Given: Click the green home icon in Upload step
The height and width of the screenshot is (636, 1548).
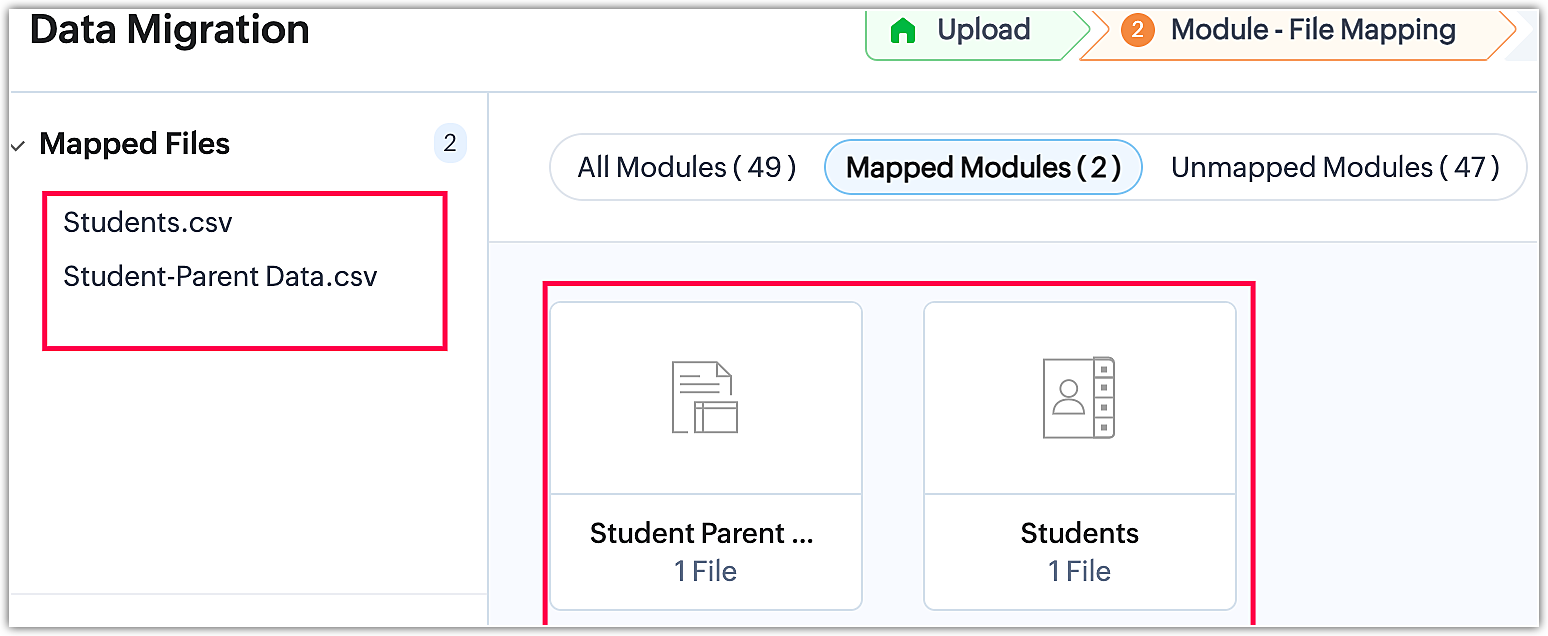Looking at the screenshot, I should (903, 31).
